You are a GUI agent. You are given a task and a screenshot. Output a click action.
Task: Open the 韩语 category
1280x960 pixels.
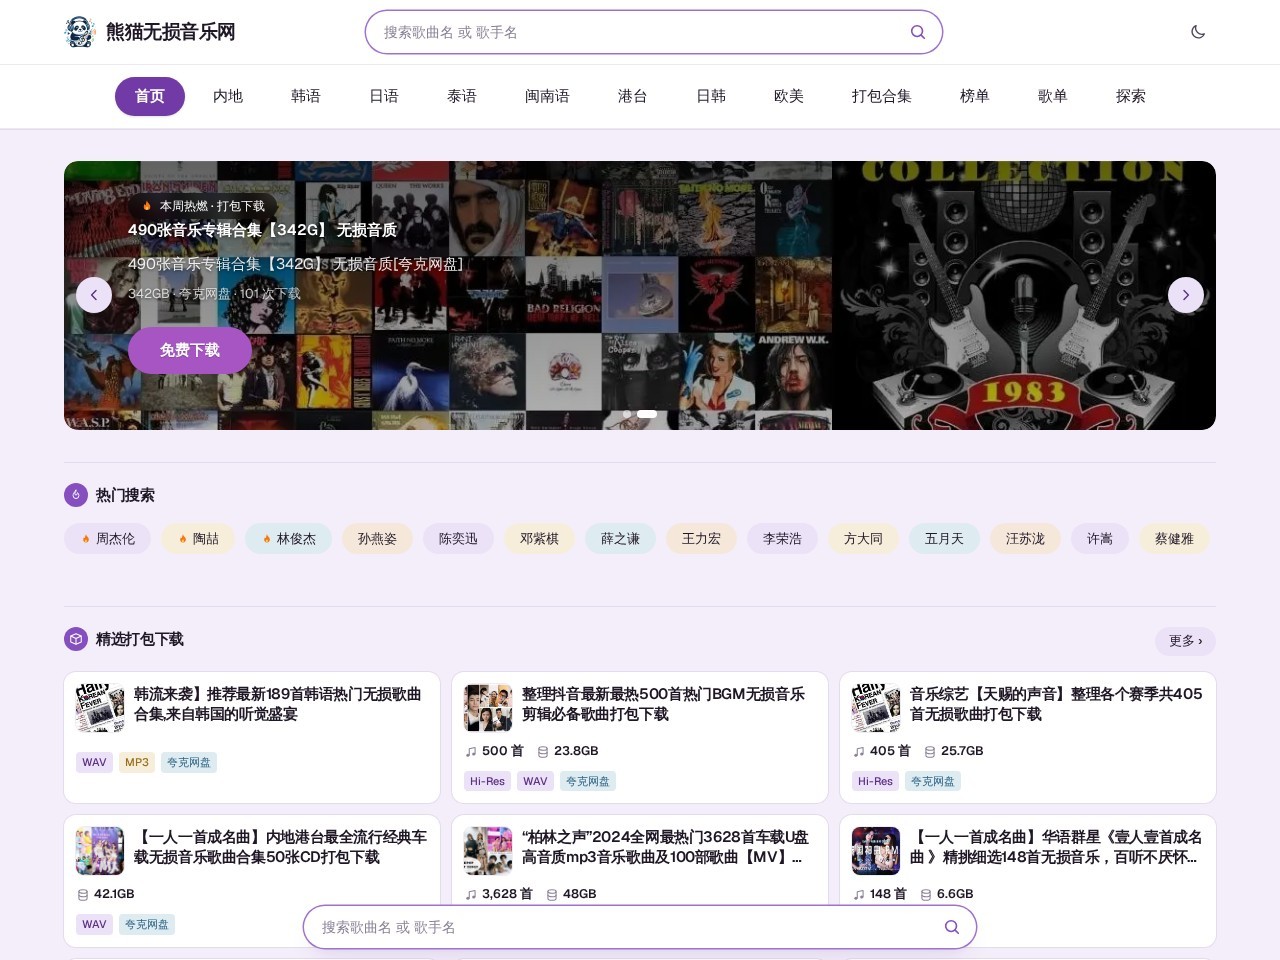click(x=306, y=96)
